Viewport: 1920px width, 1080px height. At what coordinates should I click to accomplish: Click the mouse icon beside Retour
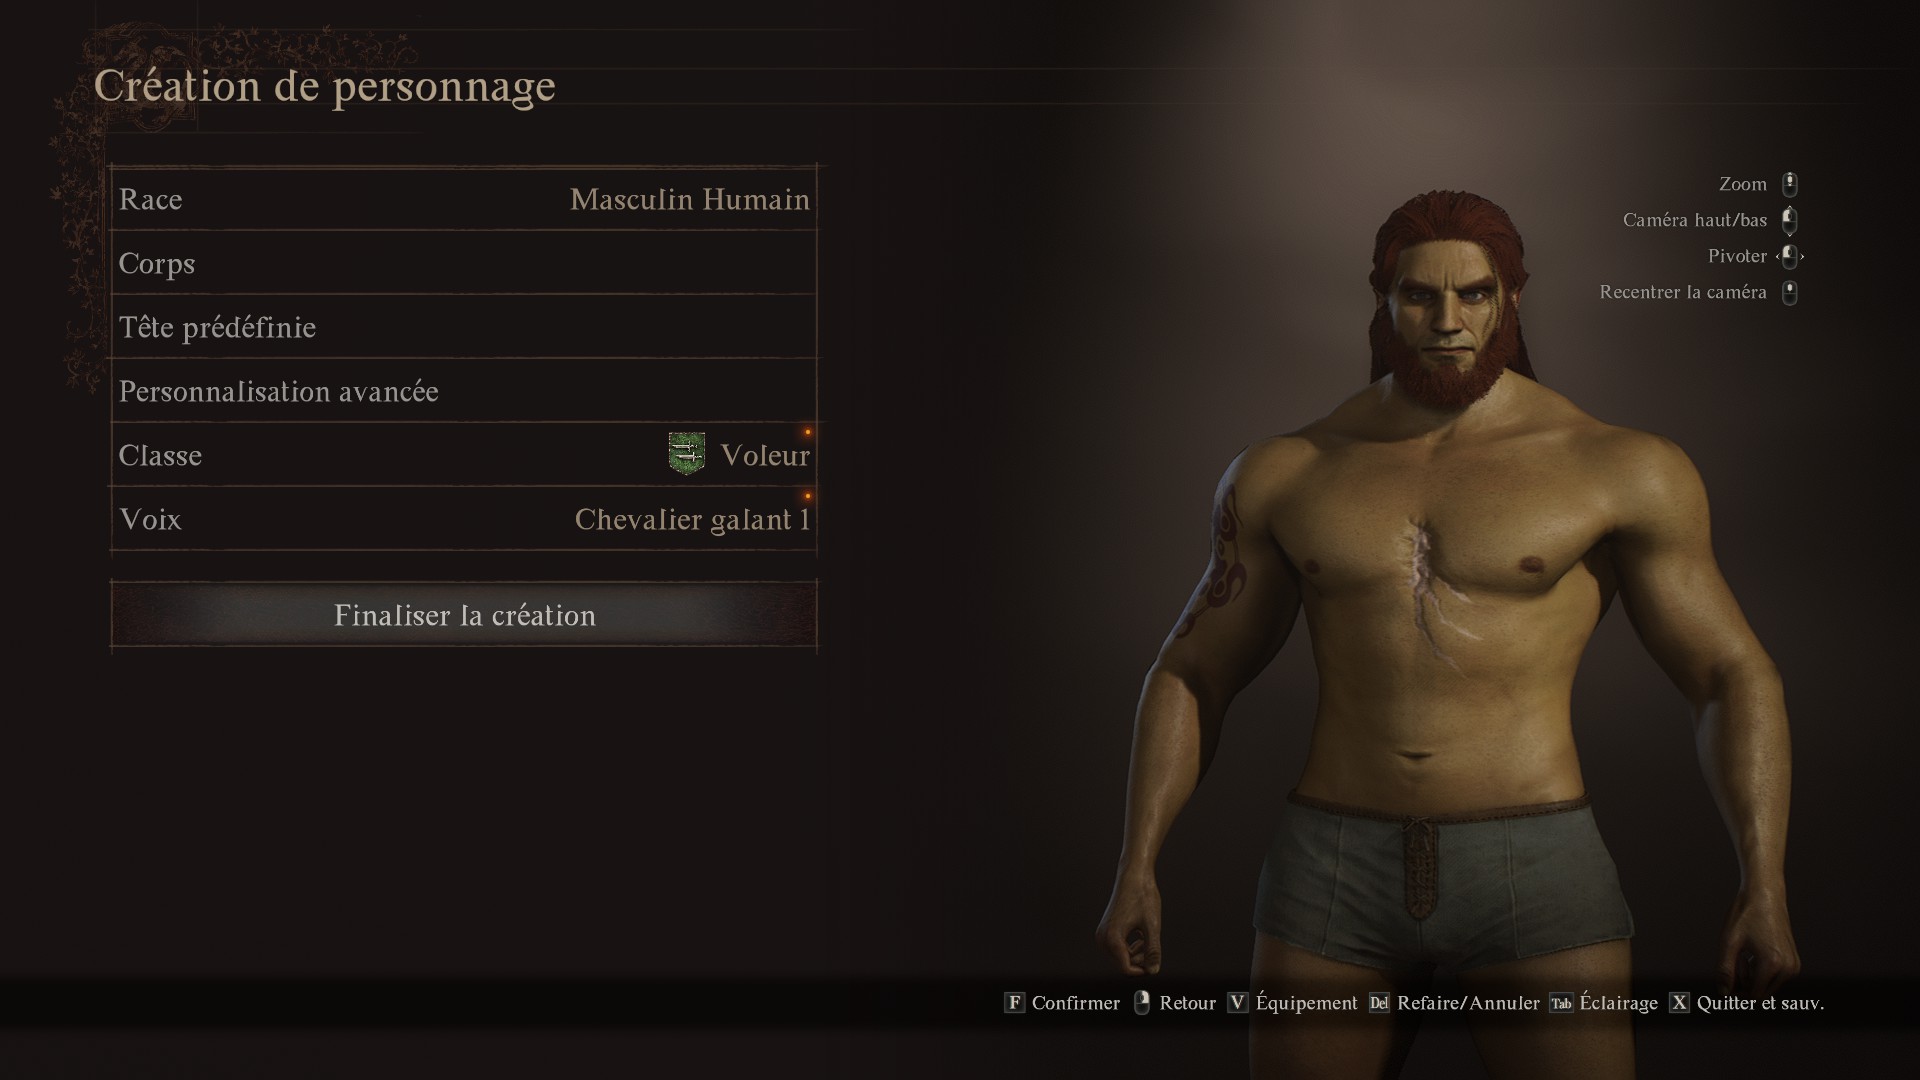coord(1142,1003)
